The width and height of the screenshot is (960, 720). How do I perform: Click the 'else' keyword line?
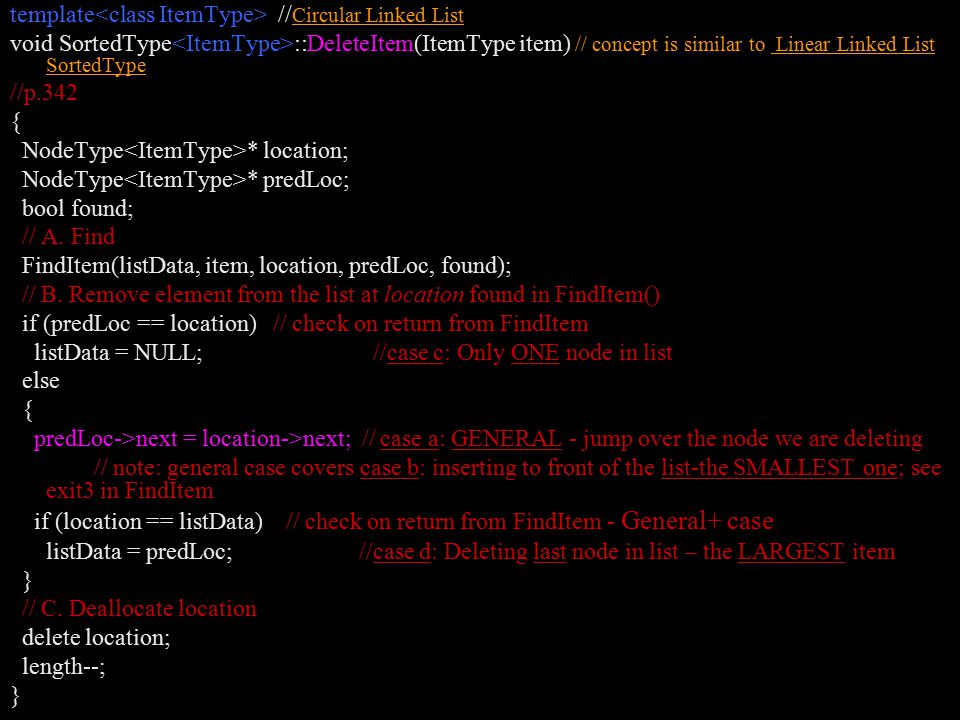(x=41, y=381)
